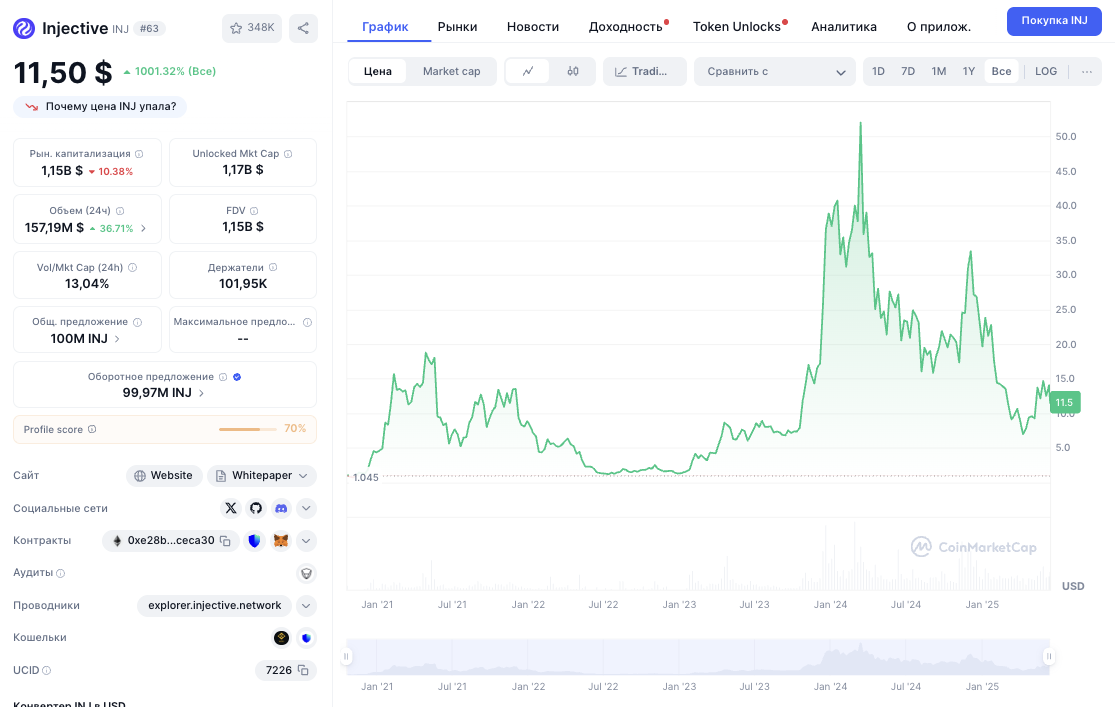
Task: Click right handle of chart range slider
Action: click(1048, 656)
